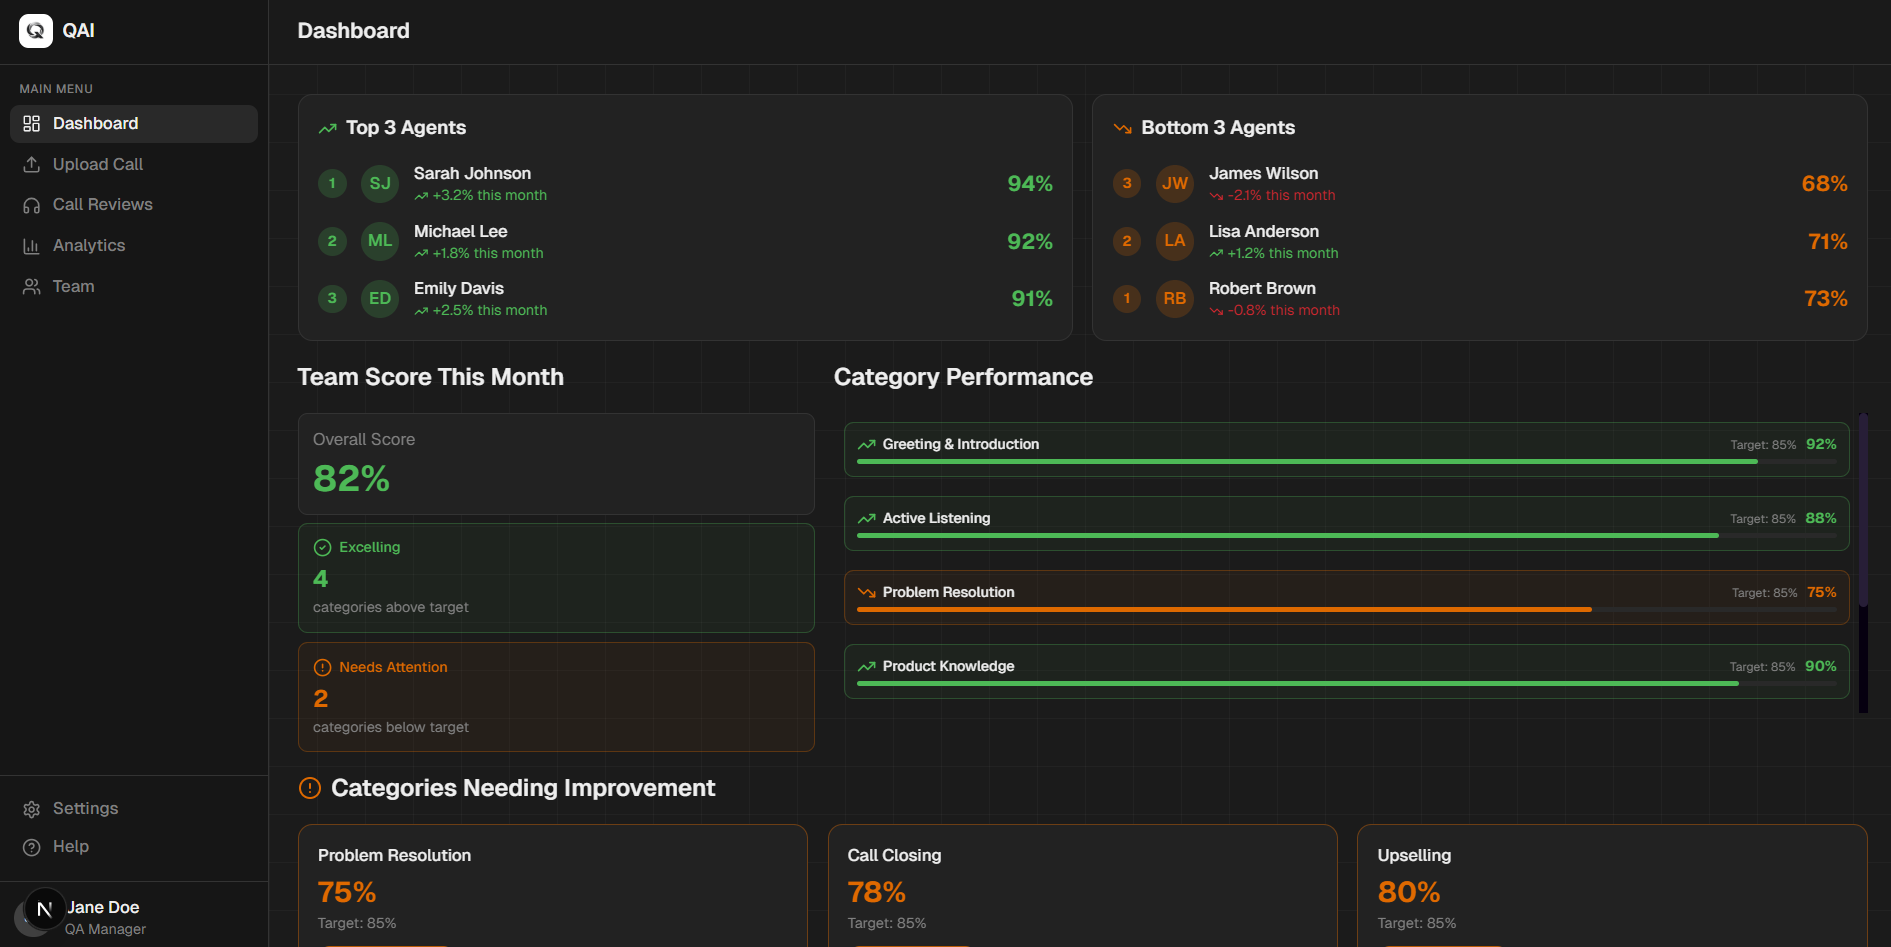
Task: Click the SJ avatar for Sarah Johnson
Action: [x=380, y=184]
